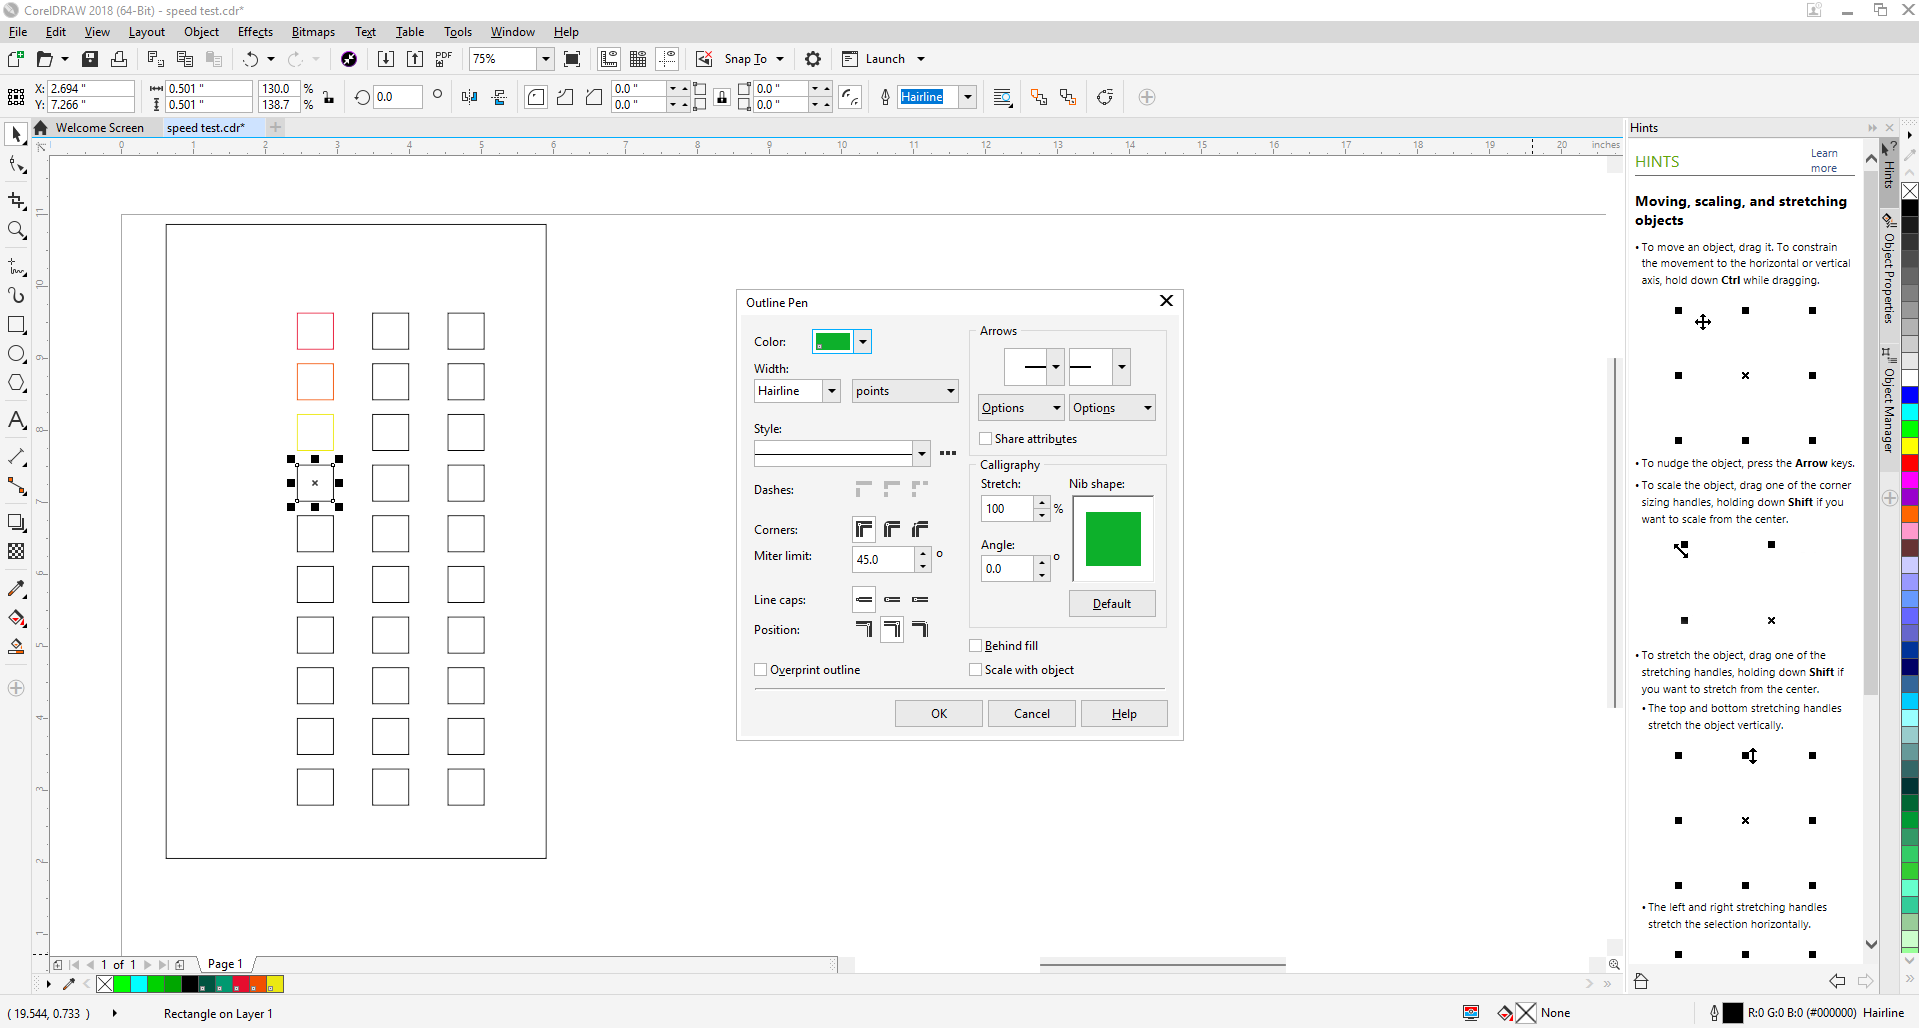The image size is (1919, 1028).
Task: Choose the Ellipse tool
Action: coord(16,353)
